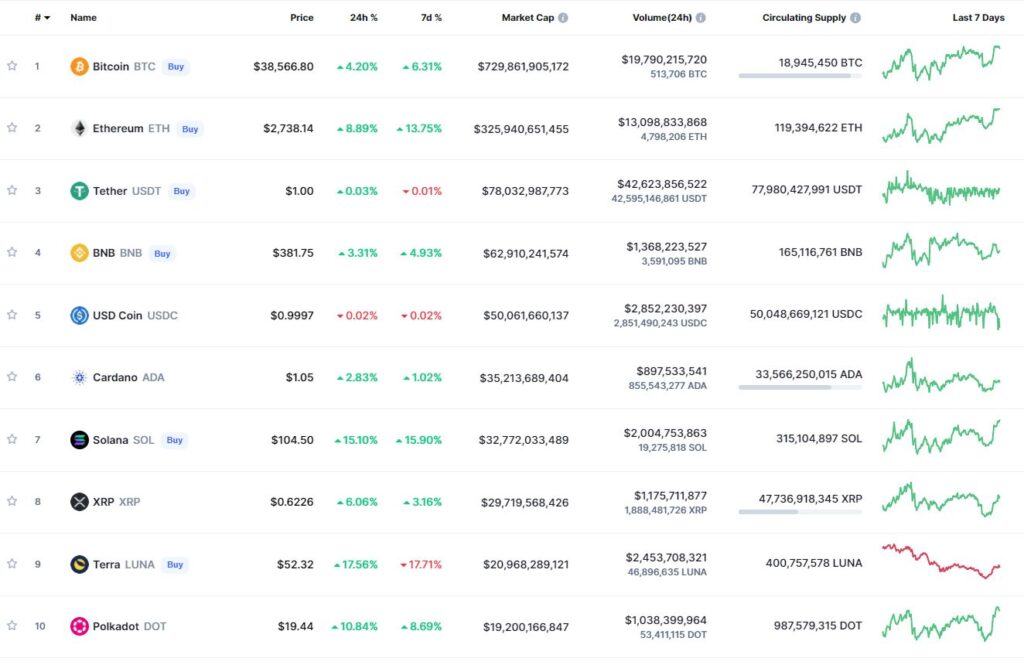
Task: Sort table by Market Cap header
Action: click(x=528, y=18)
